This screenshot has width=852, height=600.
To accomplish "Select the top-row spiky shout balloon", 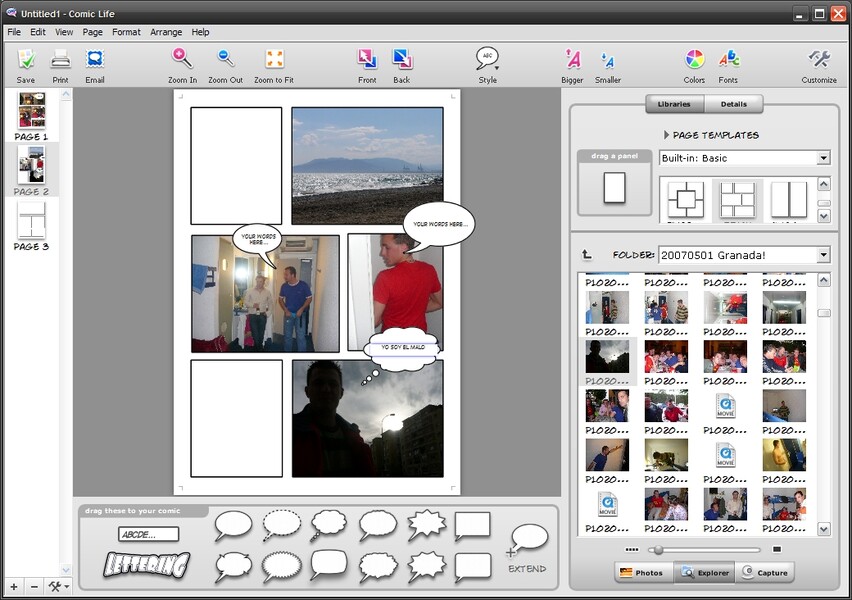I will (x=427, y=525).
